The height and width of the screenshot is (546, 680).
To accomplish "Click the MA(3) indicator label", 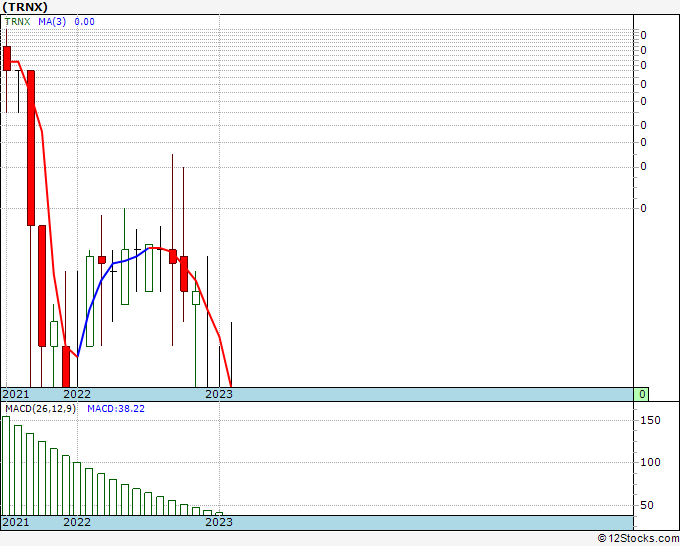I will tap(52, 21).
